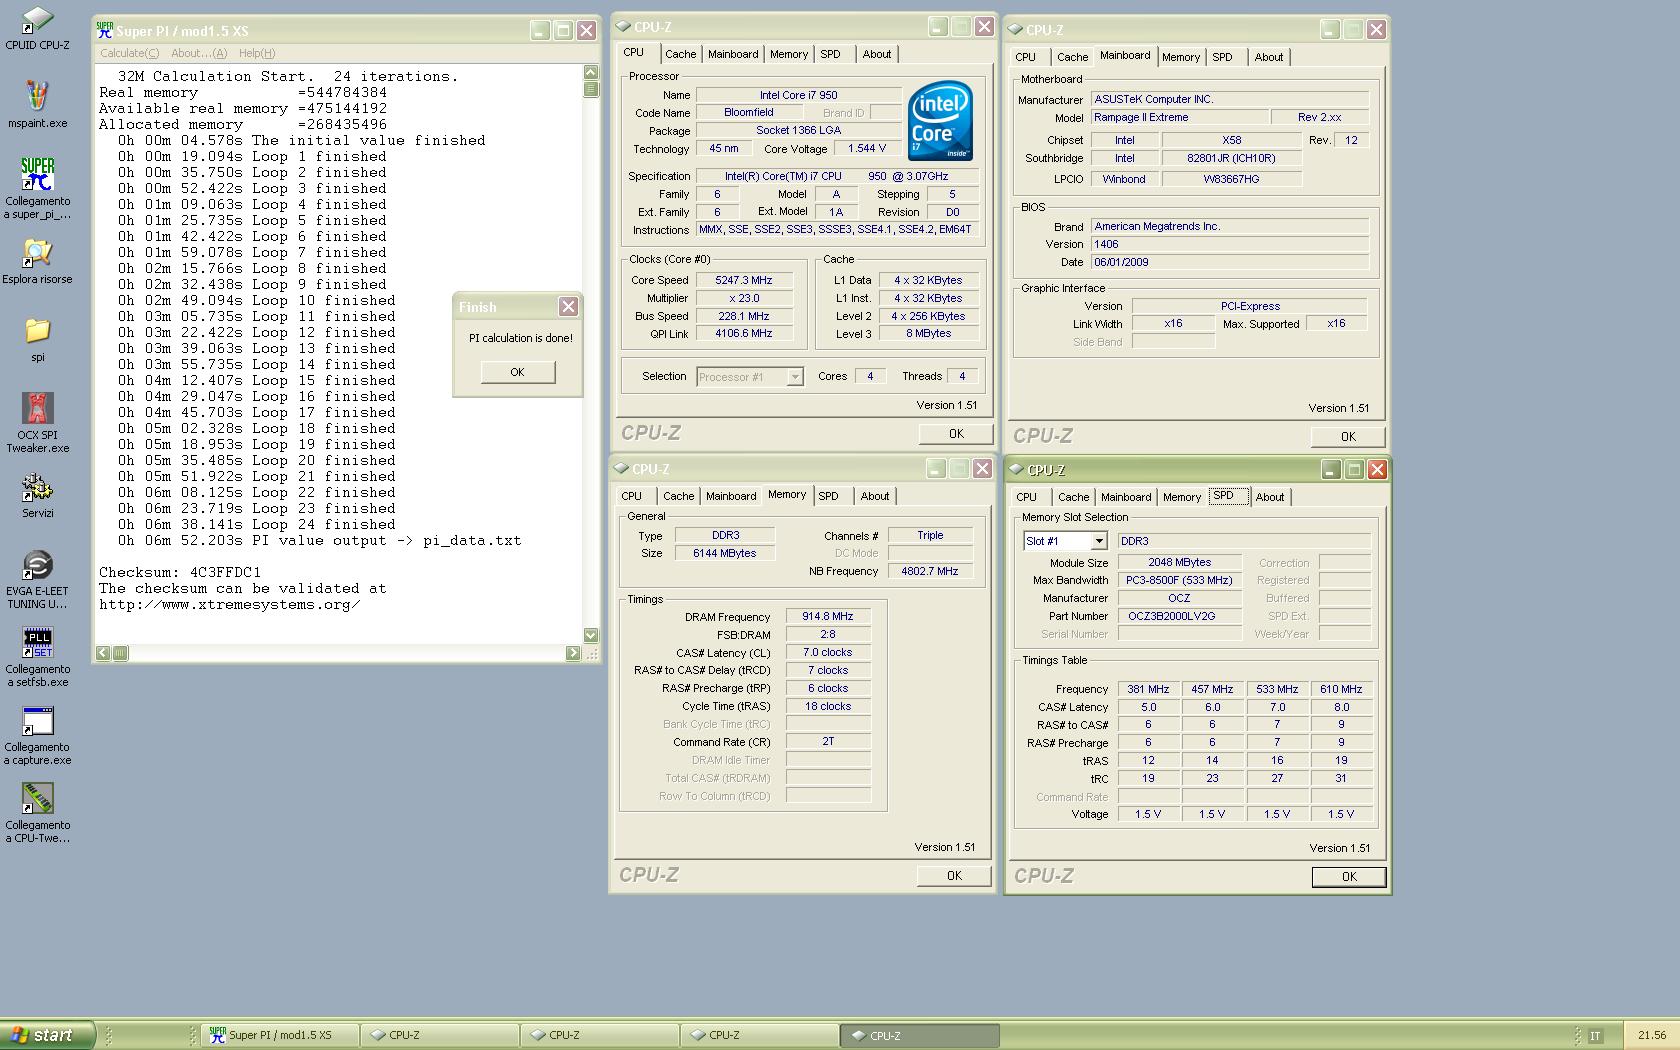Image resolution: width=1680 pixels, height=1050 pixels.
Task: Click the Checksum: 4C3FFDC1 line
Action: click(x=180, y=572)
